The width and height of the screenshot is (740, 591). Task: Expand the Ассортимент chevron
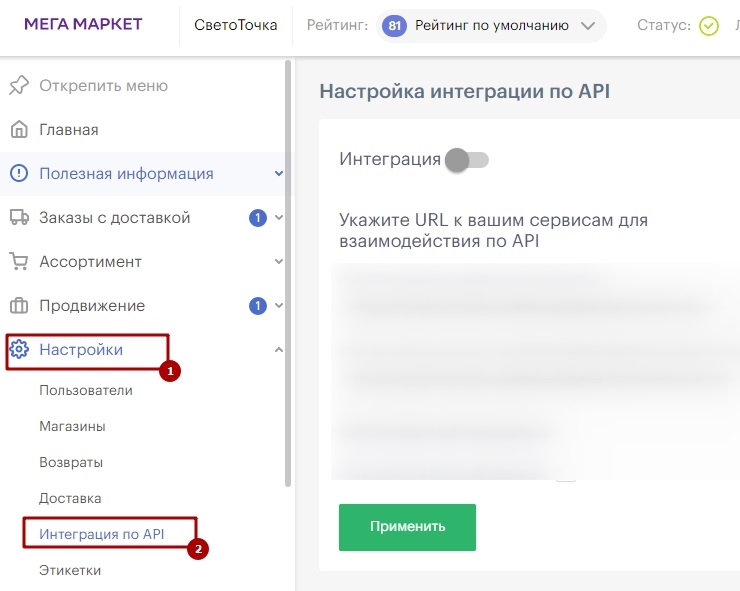279,261
